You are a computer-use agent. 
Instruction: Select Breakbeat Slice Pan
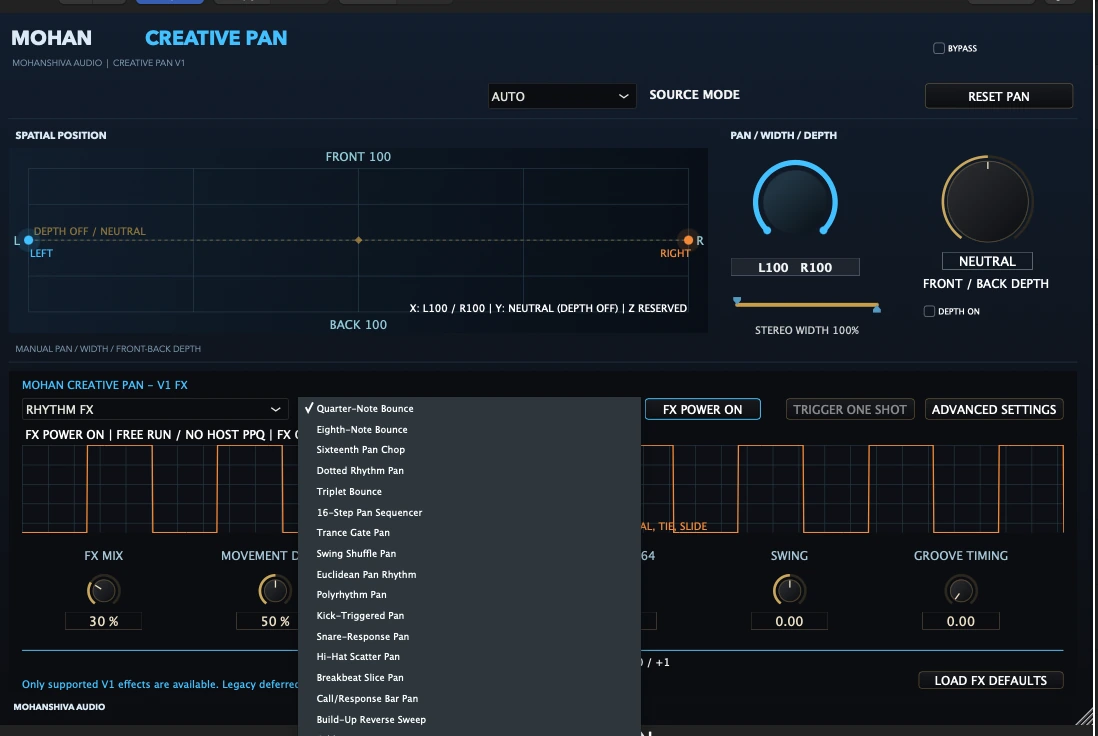(469, 677)
